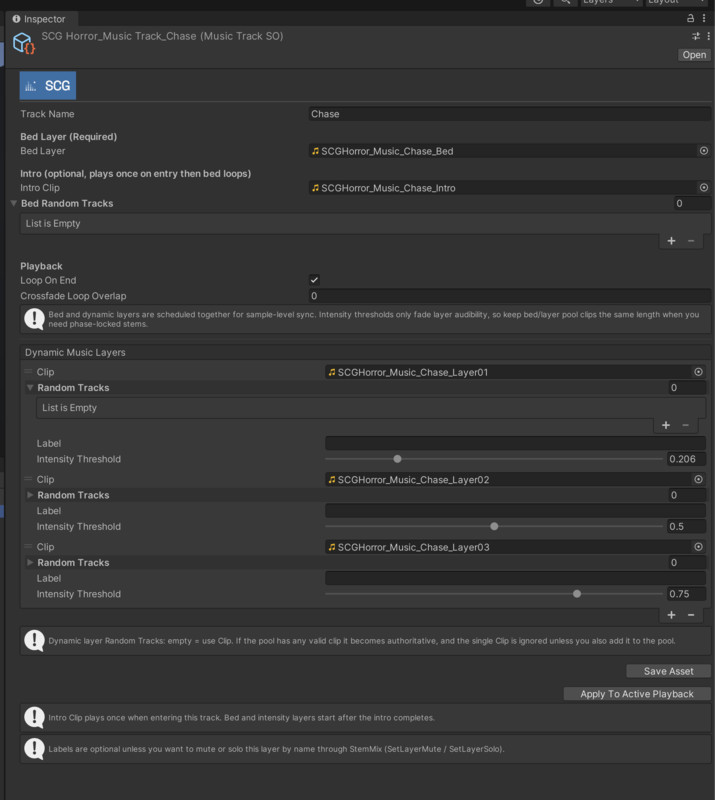Image resolution: width=715 pixels, height=800 pixels.
Task: Edit Bed Random Tracks size field
Action: [x=692, y=204]
